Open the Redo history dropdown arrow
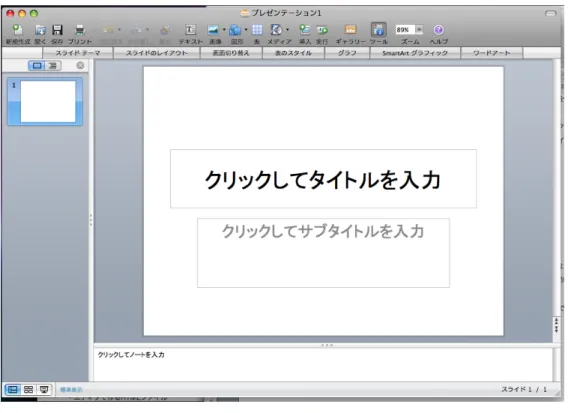The width and height of the screenshot is (568, 413). click(147, 30)
